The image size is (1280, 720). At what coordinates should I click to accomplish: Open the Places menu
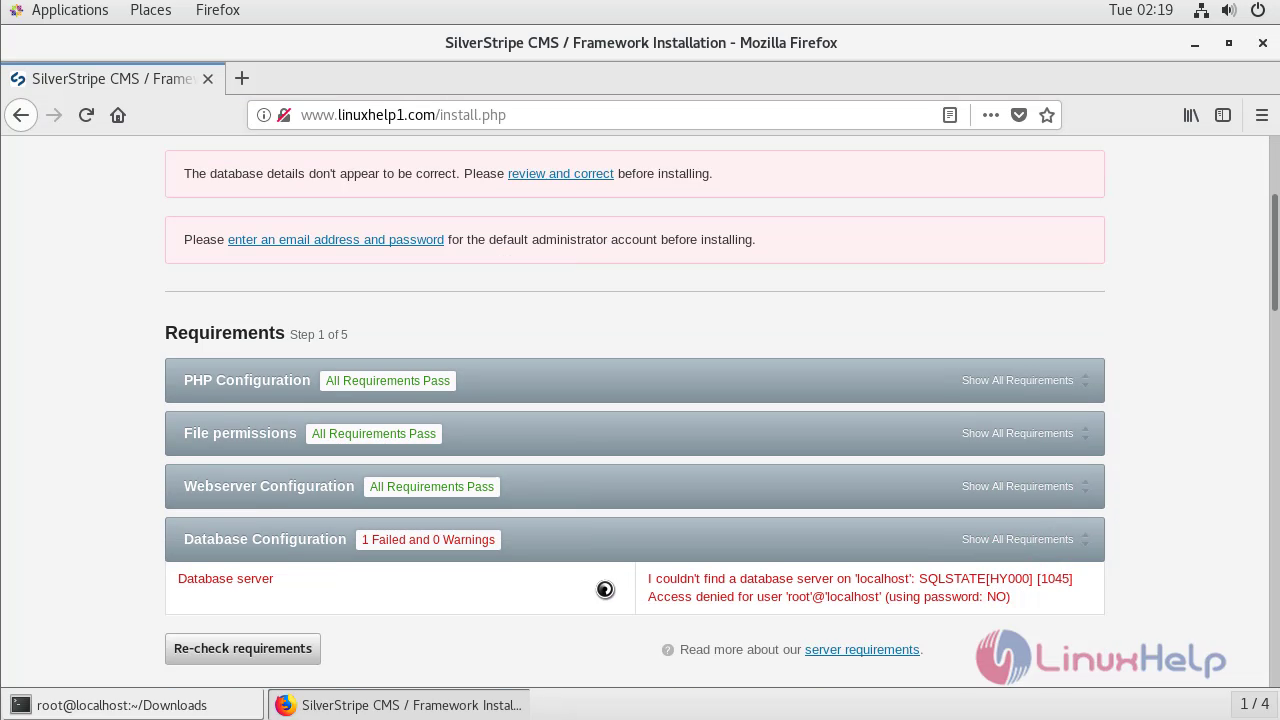[150, 10]
